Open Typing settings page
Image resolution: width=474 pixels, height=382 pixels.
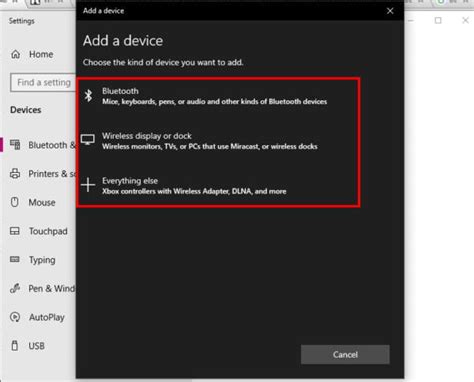click(38, 260)
